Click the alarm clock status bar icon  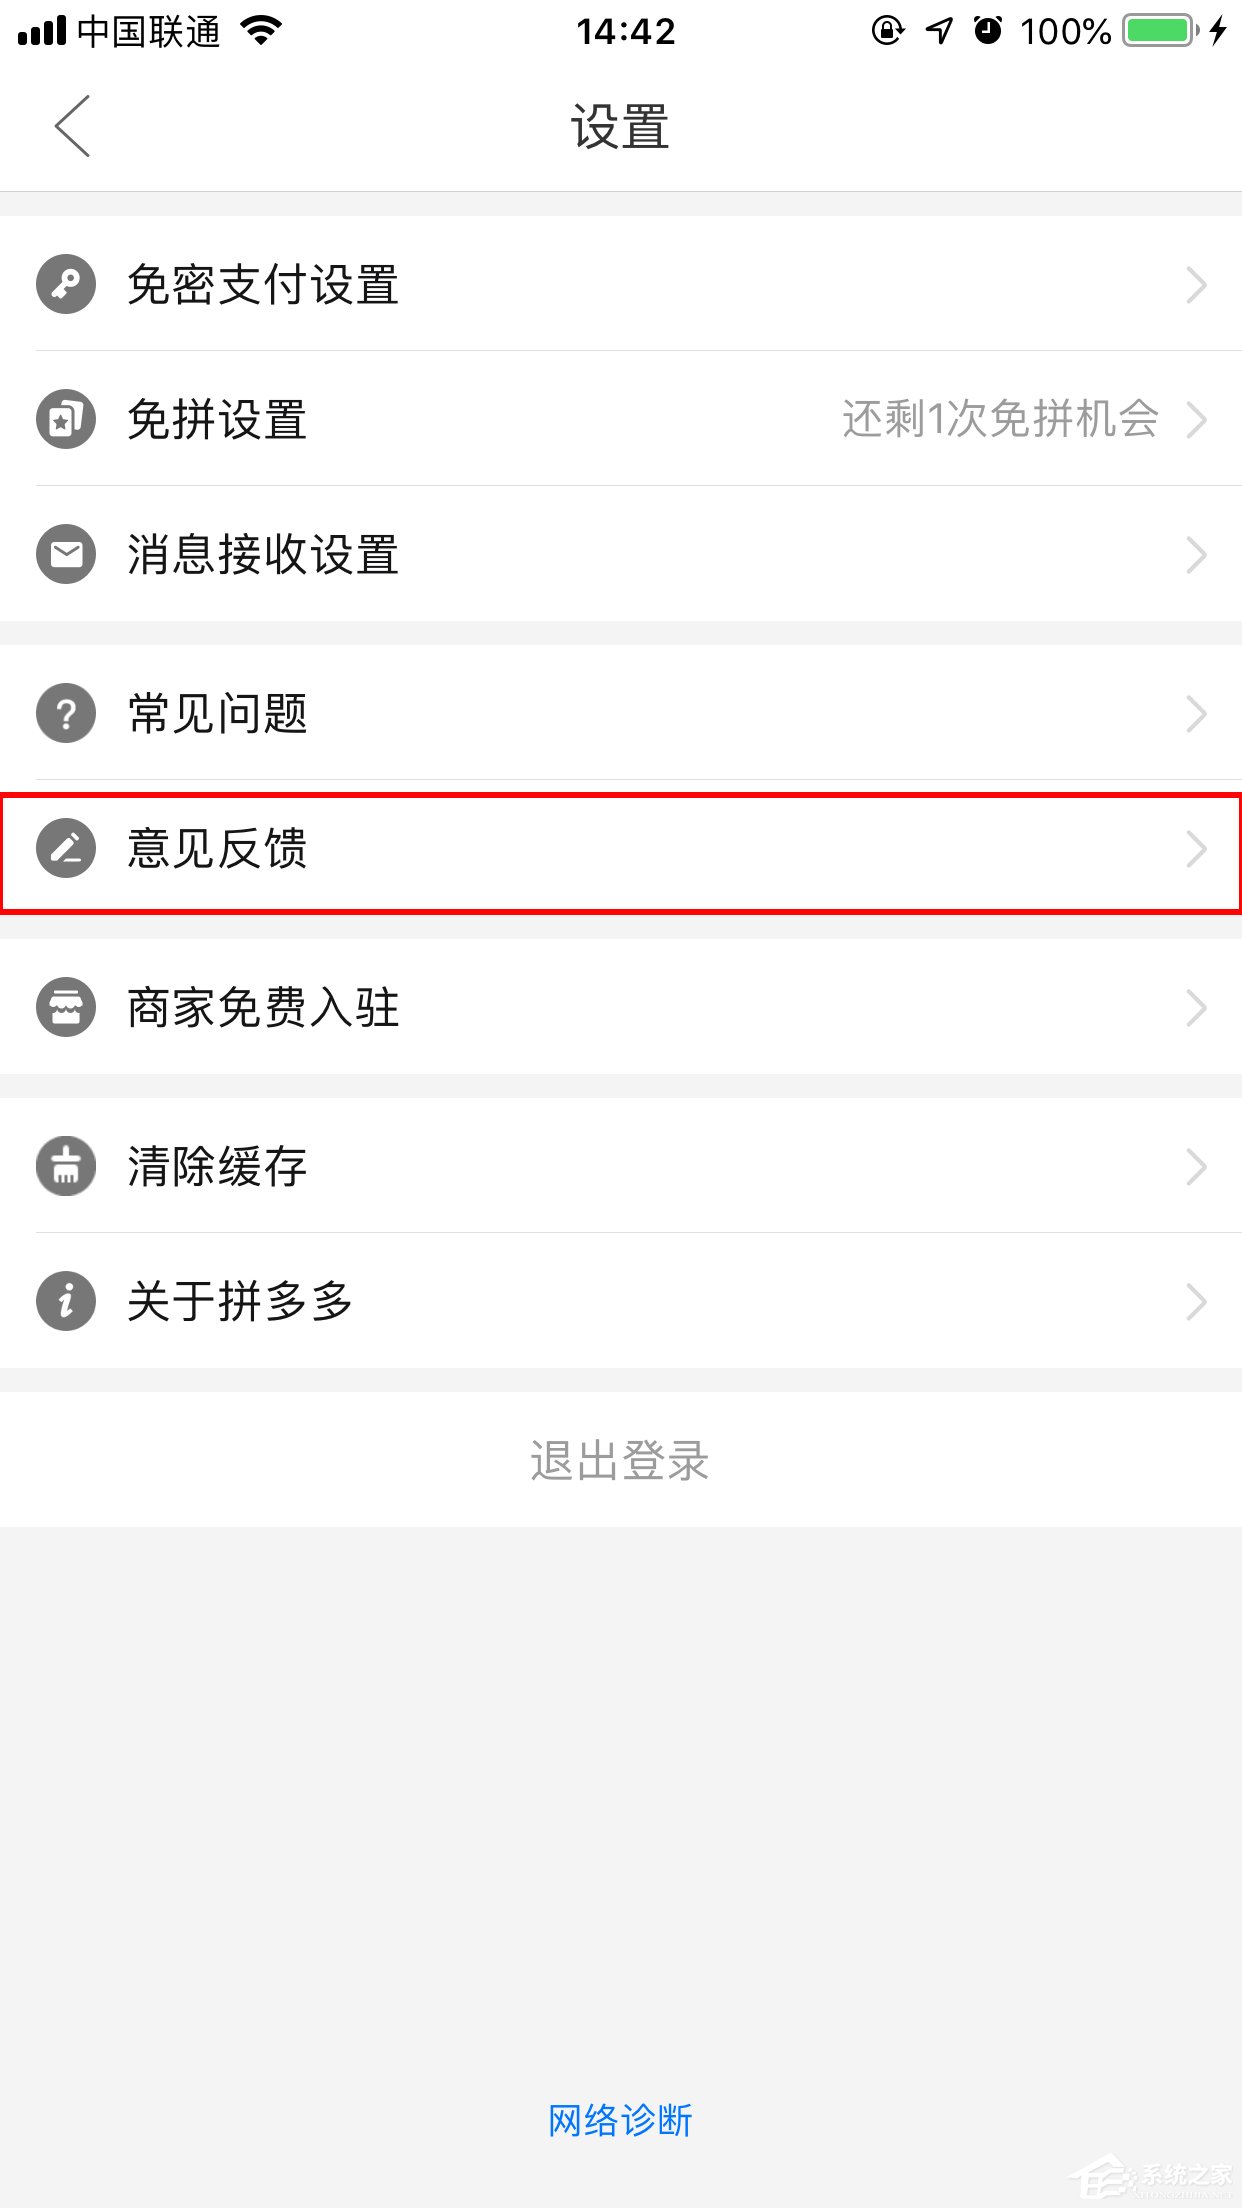pos(985,32)
